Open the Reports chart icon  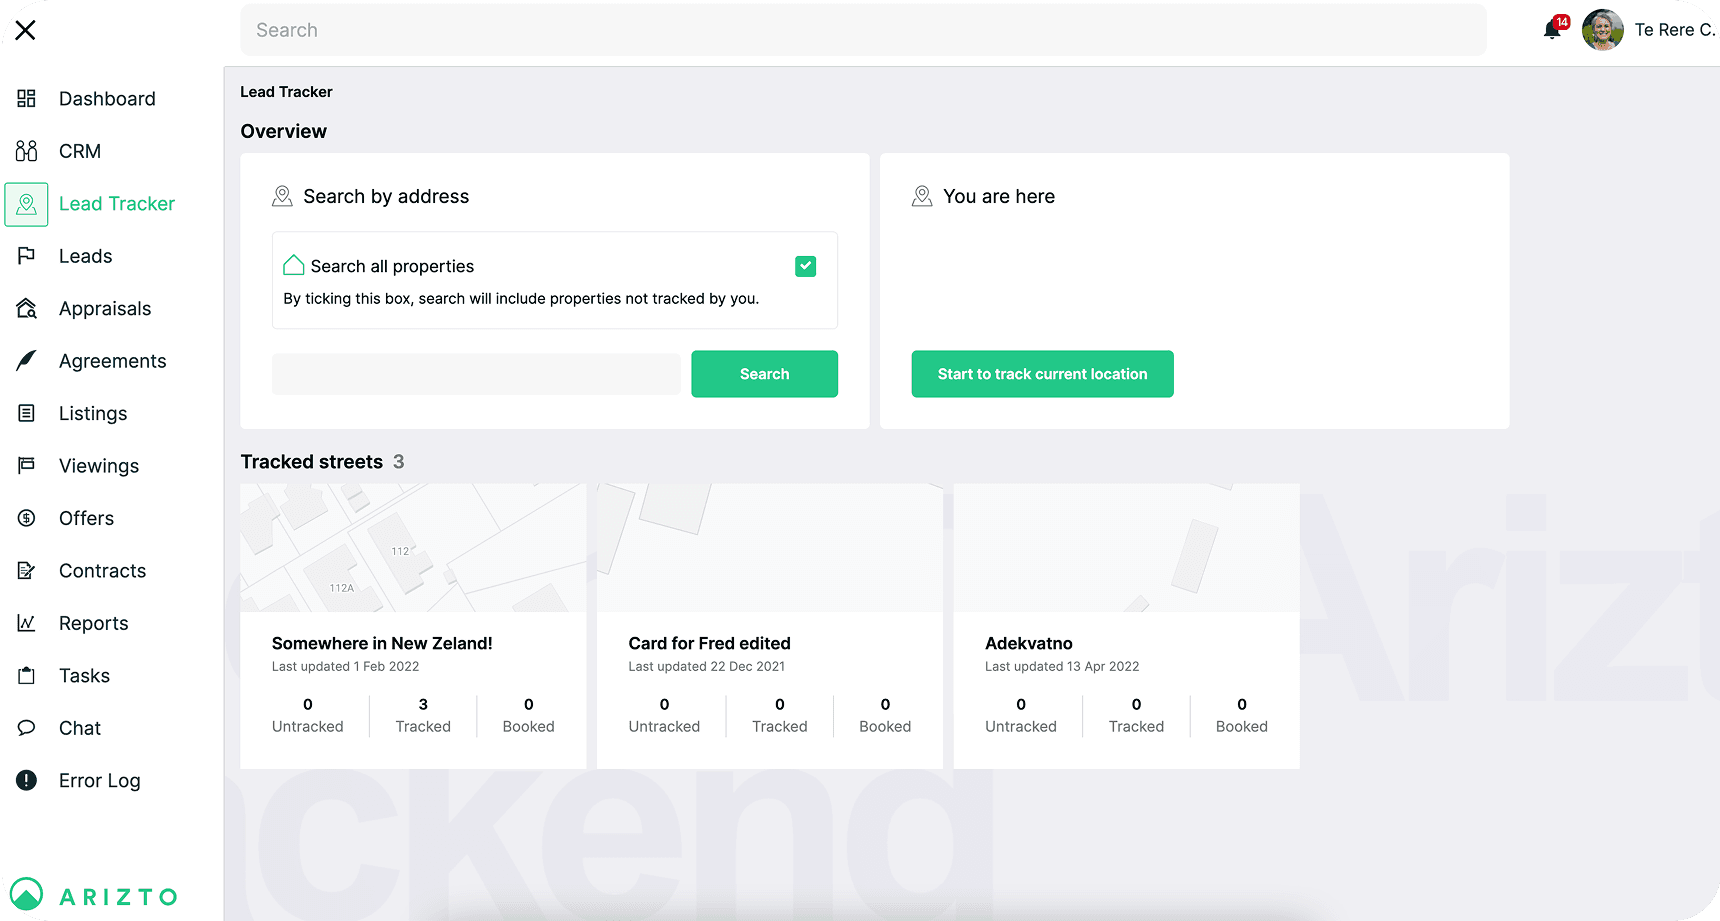27,623
